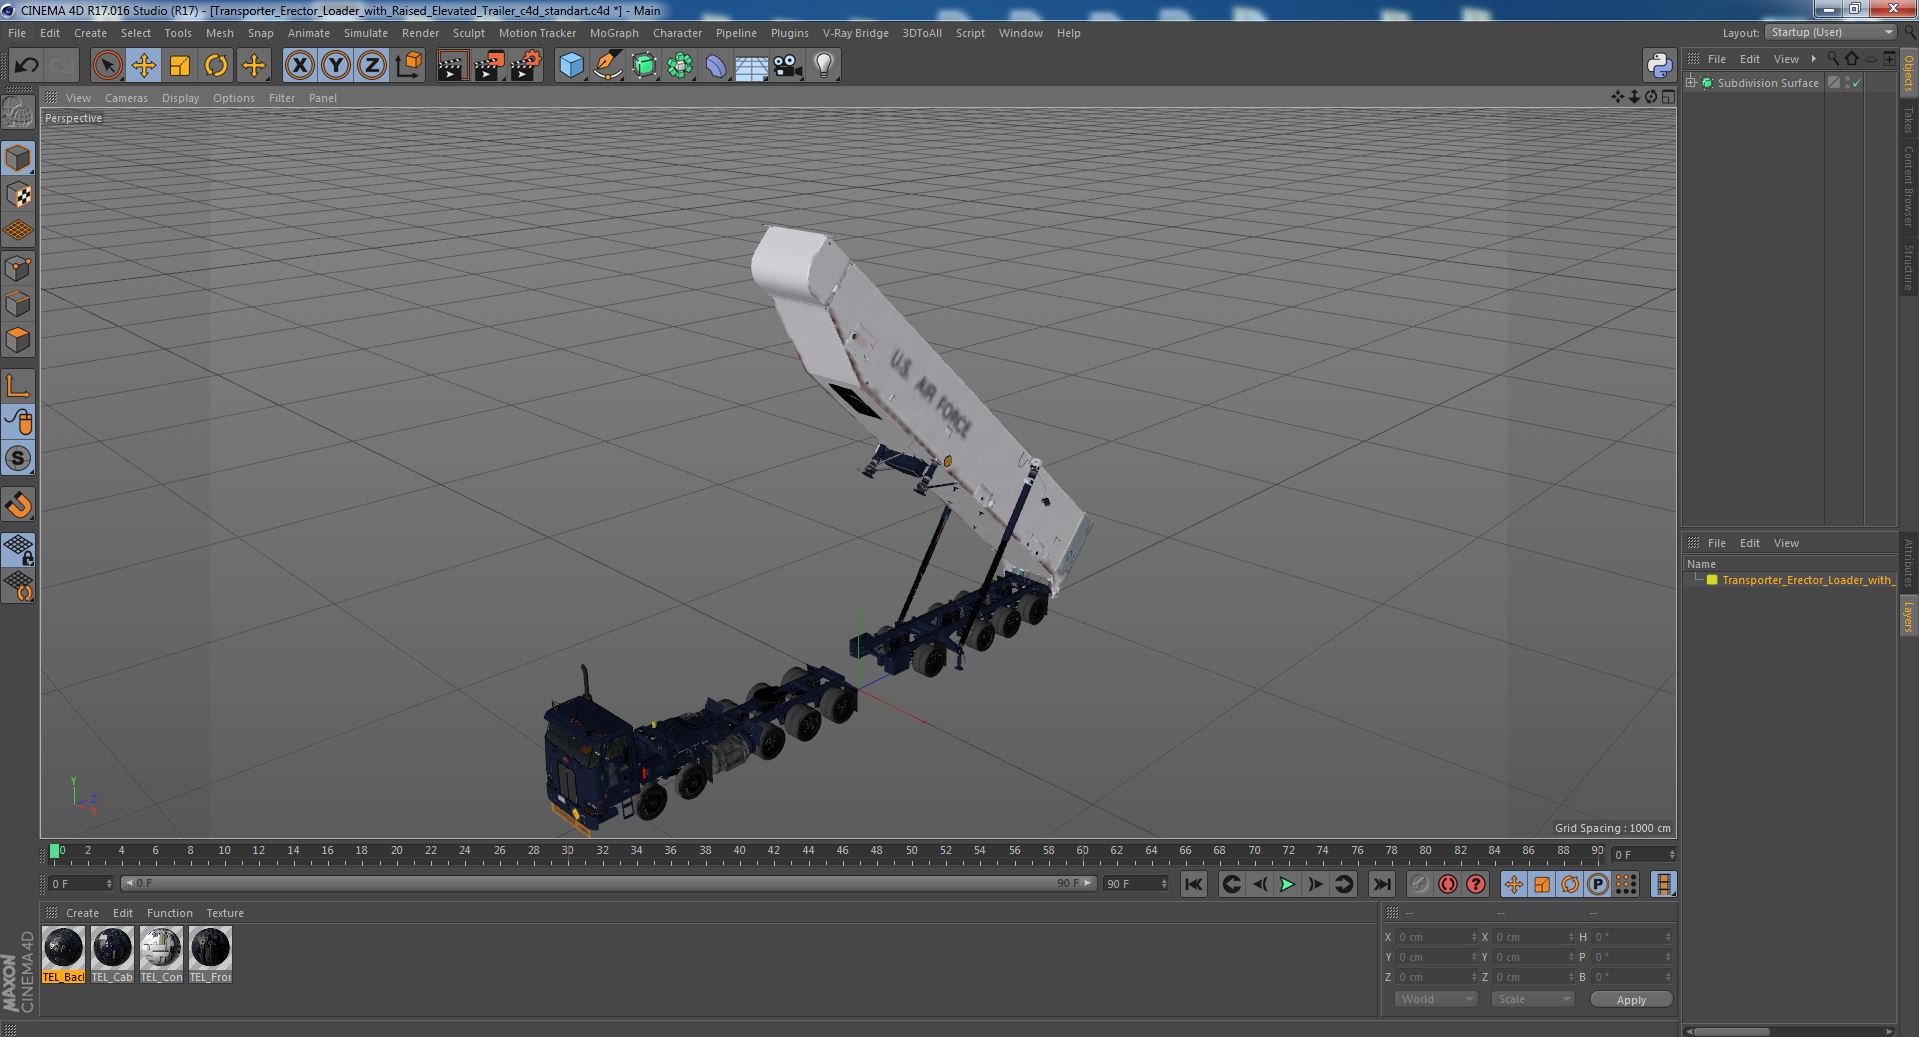The image size is (1919, 1037).
Task: Open the MoGraph menu
Action: pos(614,33)
